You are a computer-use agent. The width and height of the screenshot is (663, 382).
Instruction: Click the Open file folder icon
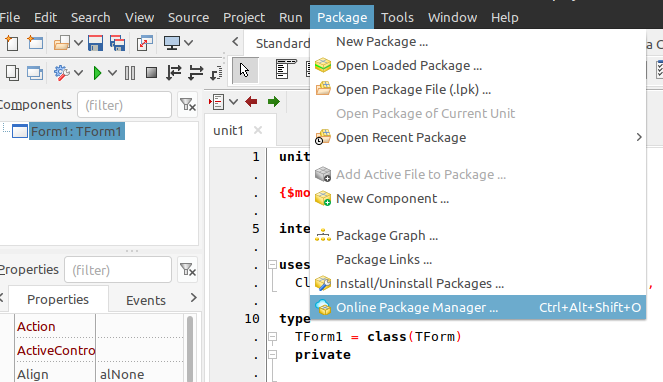pyautogui.click(x=62, y=43)
